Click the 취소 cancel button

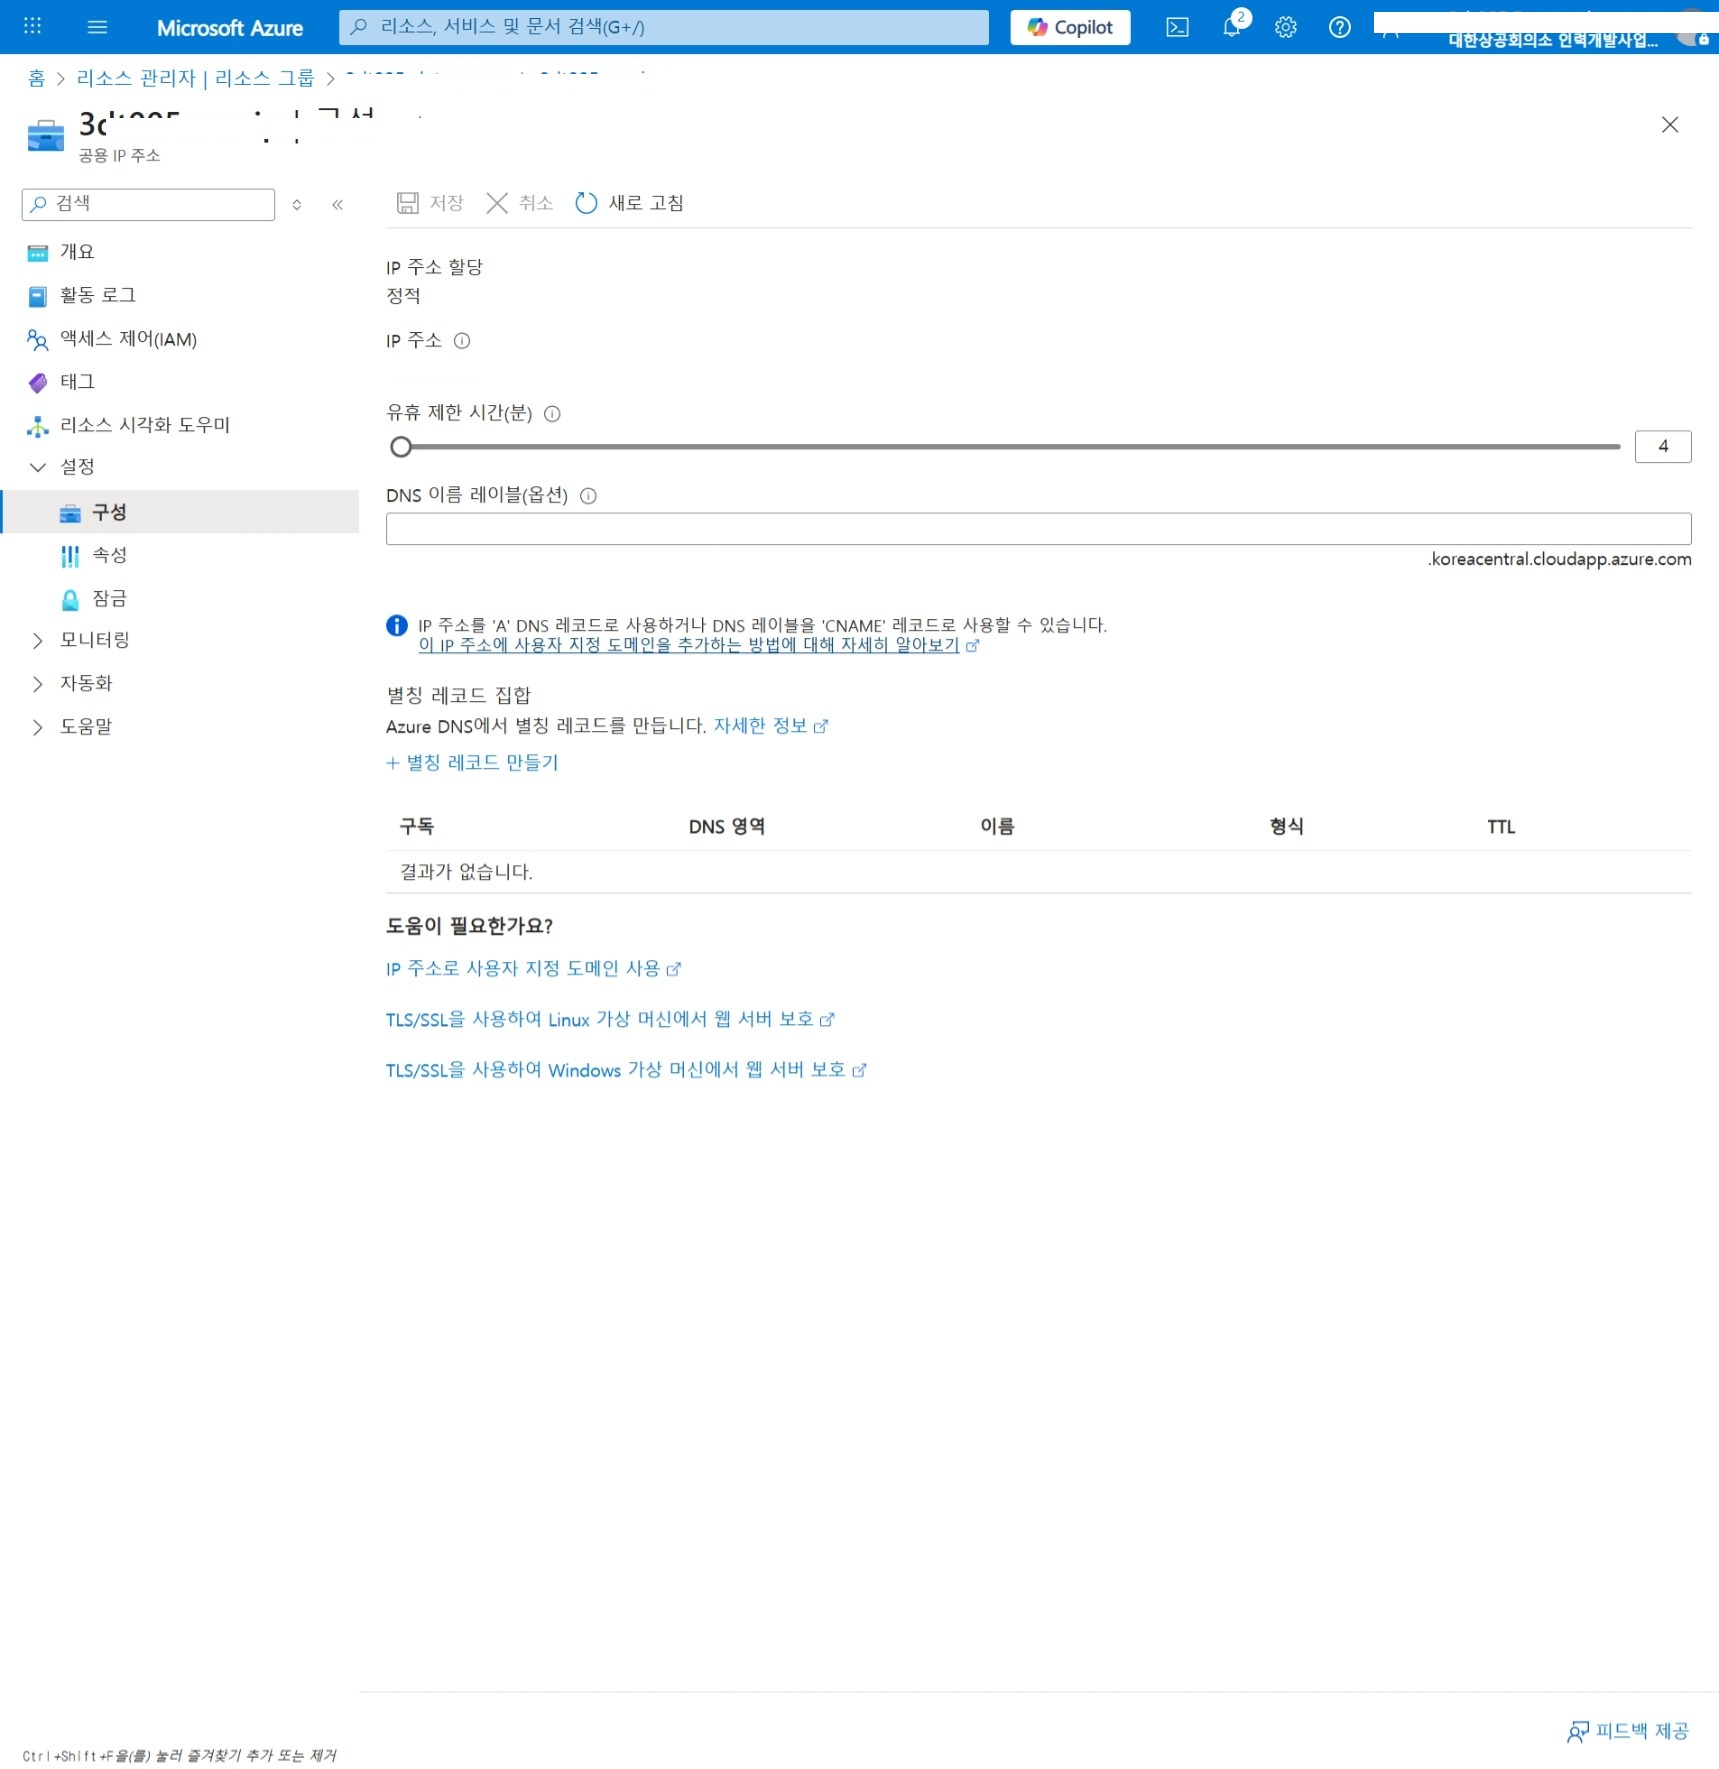tap(519, 203)
